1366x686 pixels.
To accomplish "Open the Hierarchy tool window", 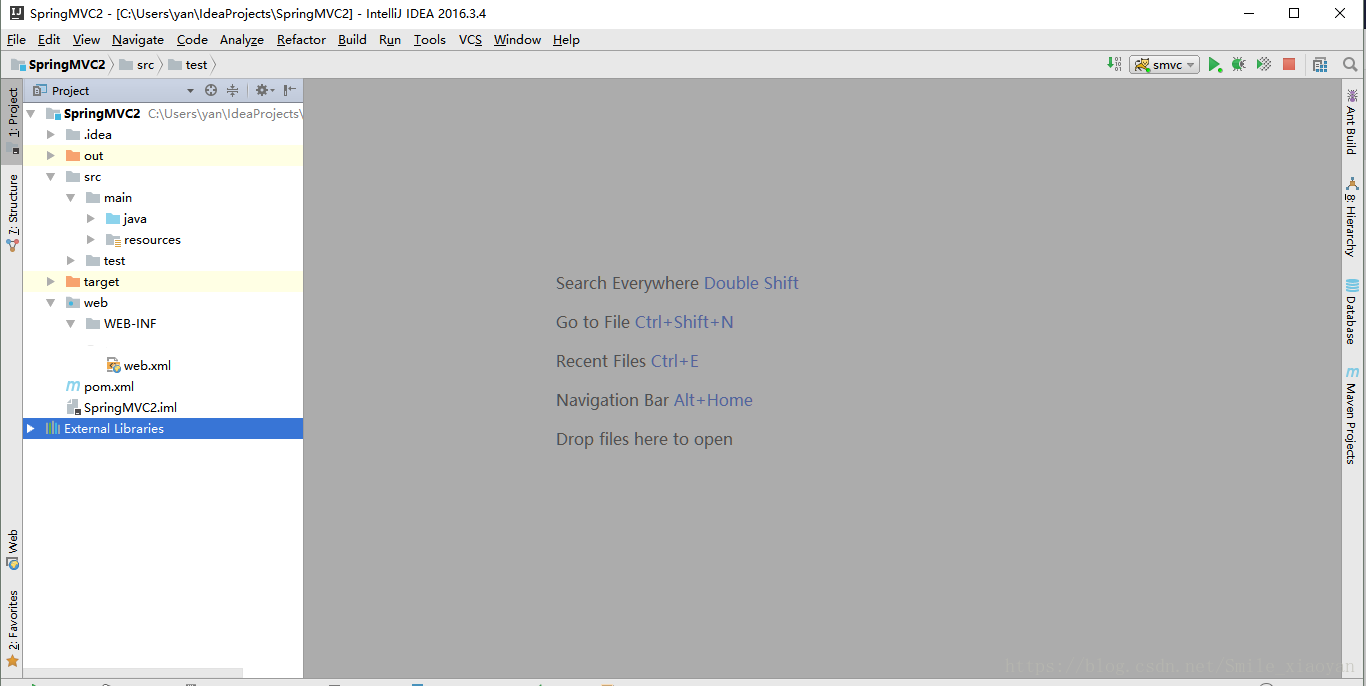I will pos(1352,217).
